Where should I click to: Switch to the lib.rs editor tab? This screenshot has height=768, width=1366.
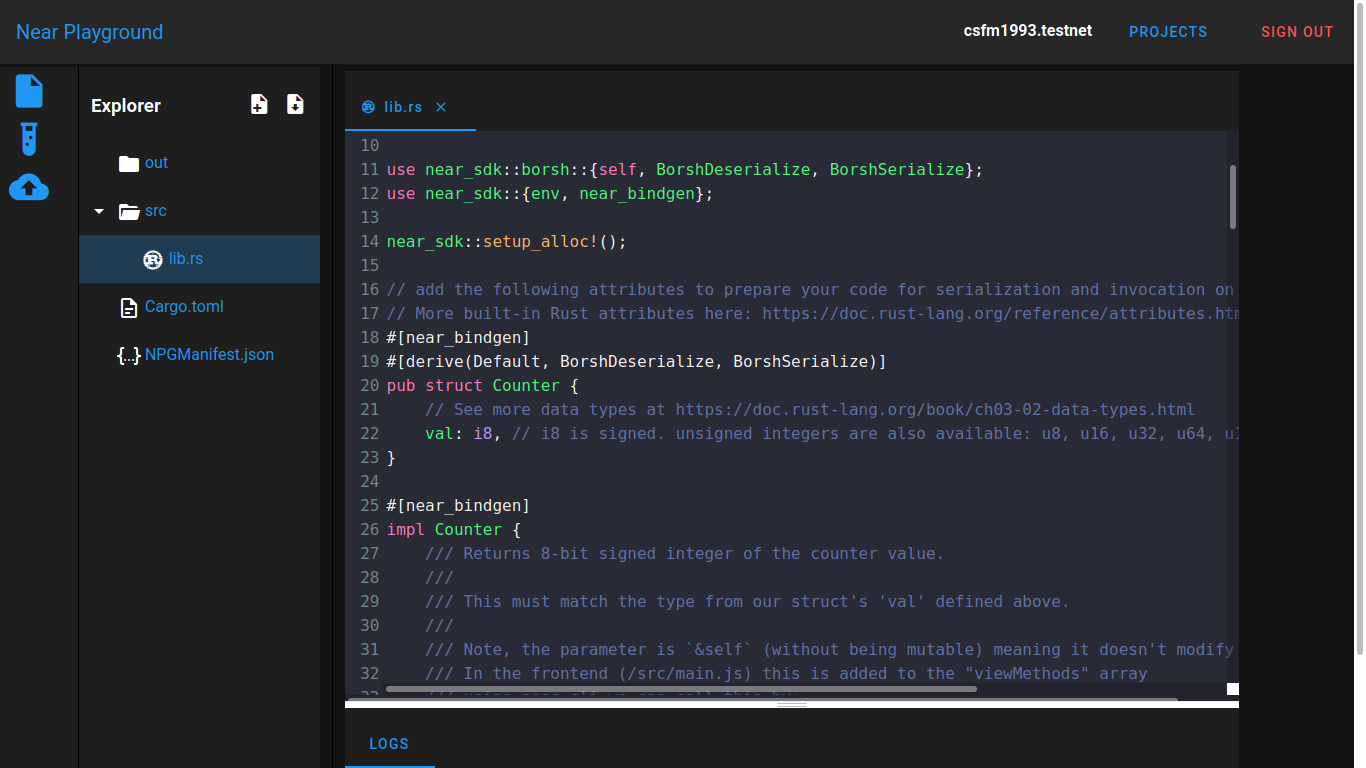click(x=403, y=107)
